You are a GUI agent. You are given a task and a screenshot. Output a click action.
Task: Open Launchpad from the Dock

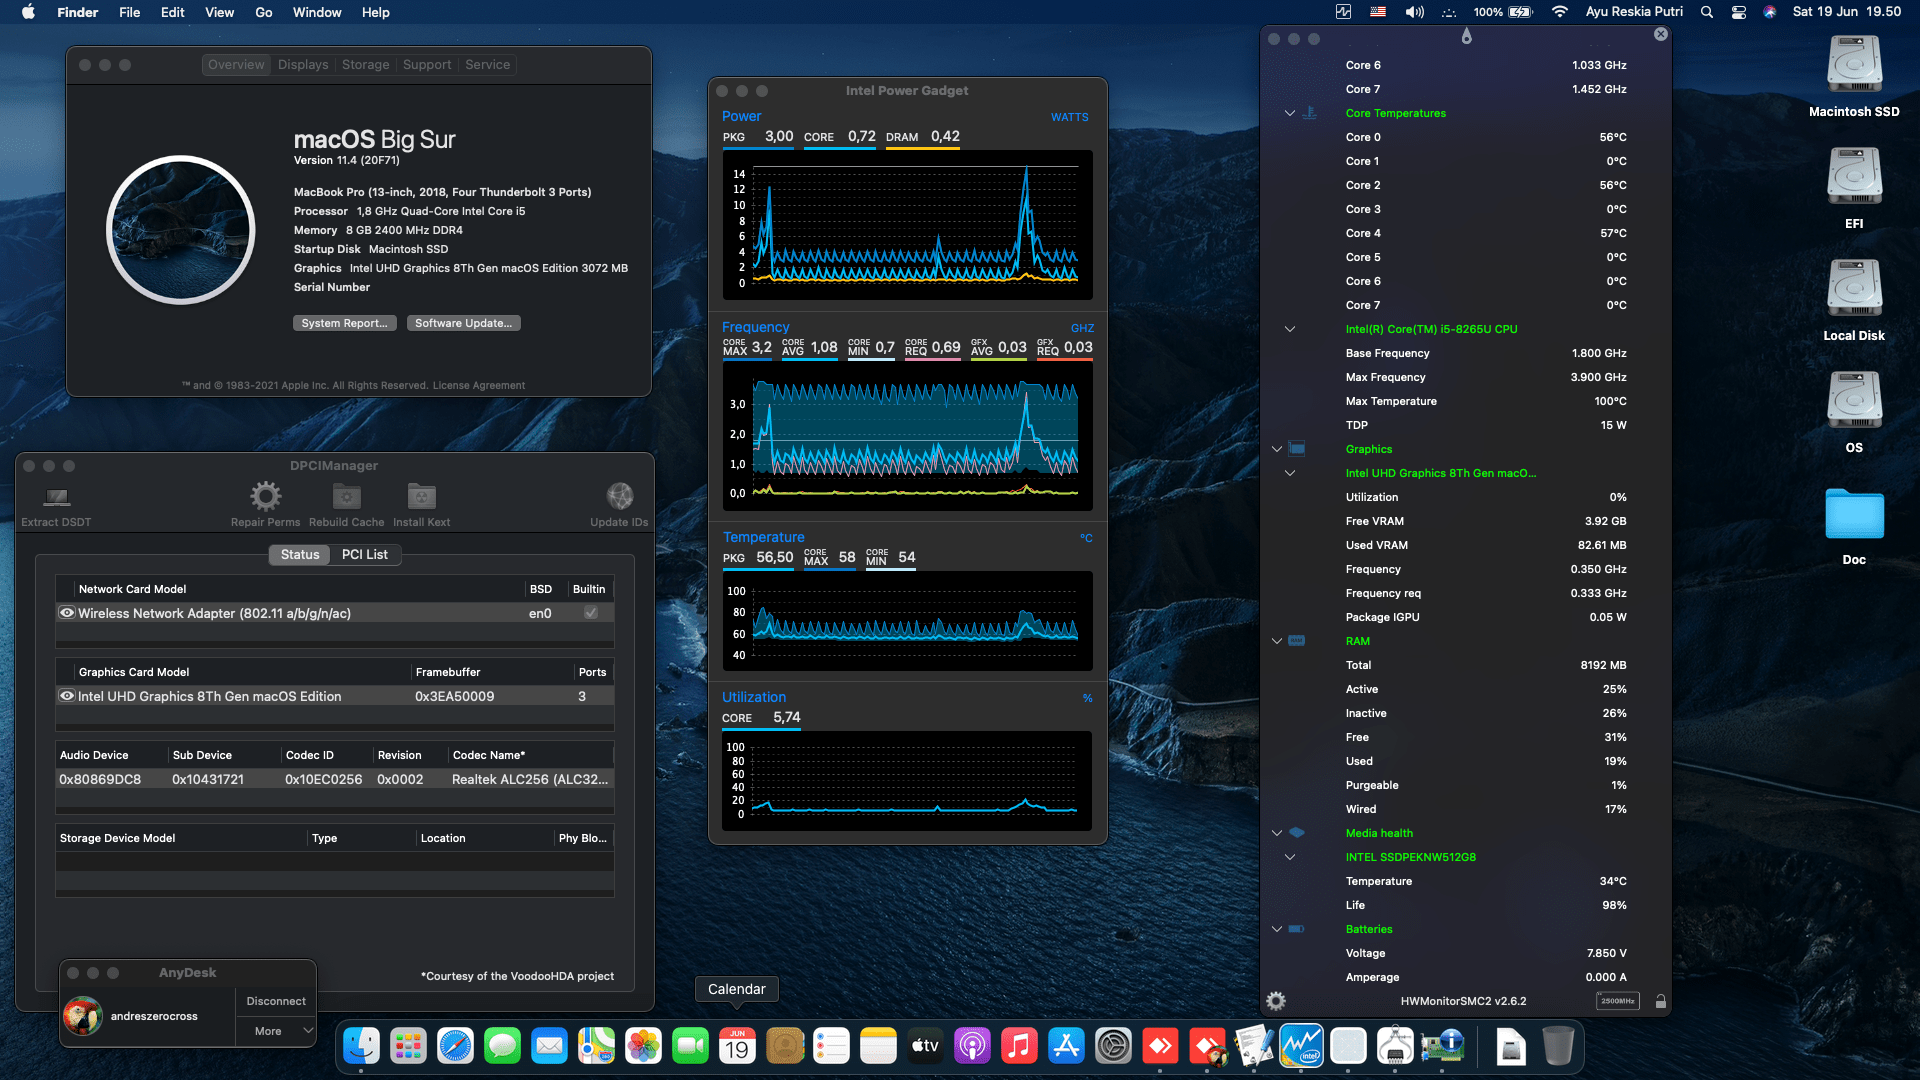point(408,1046)
